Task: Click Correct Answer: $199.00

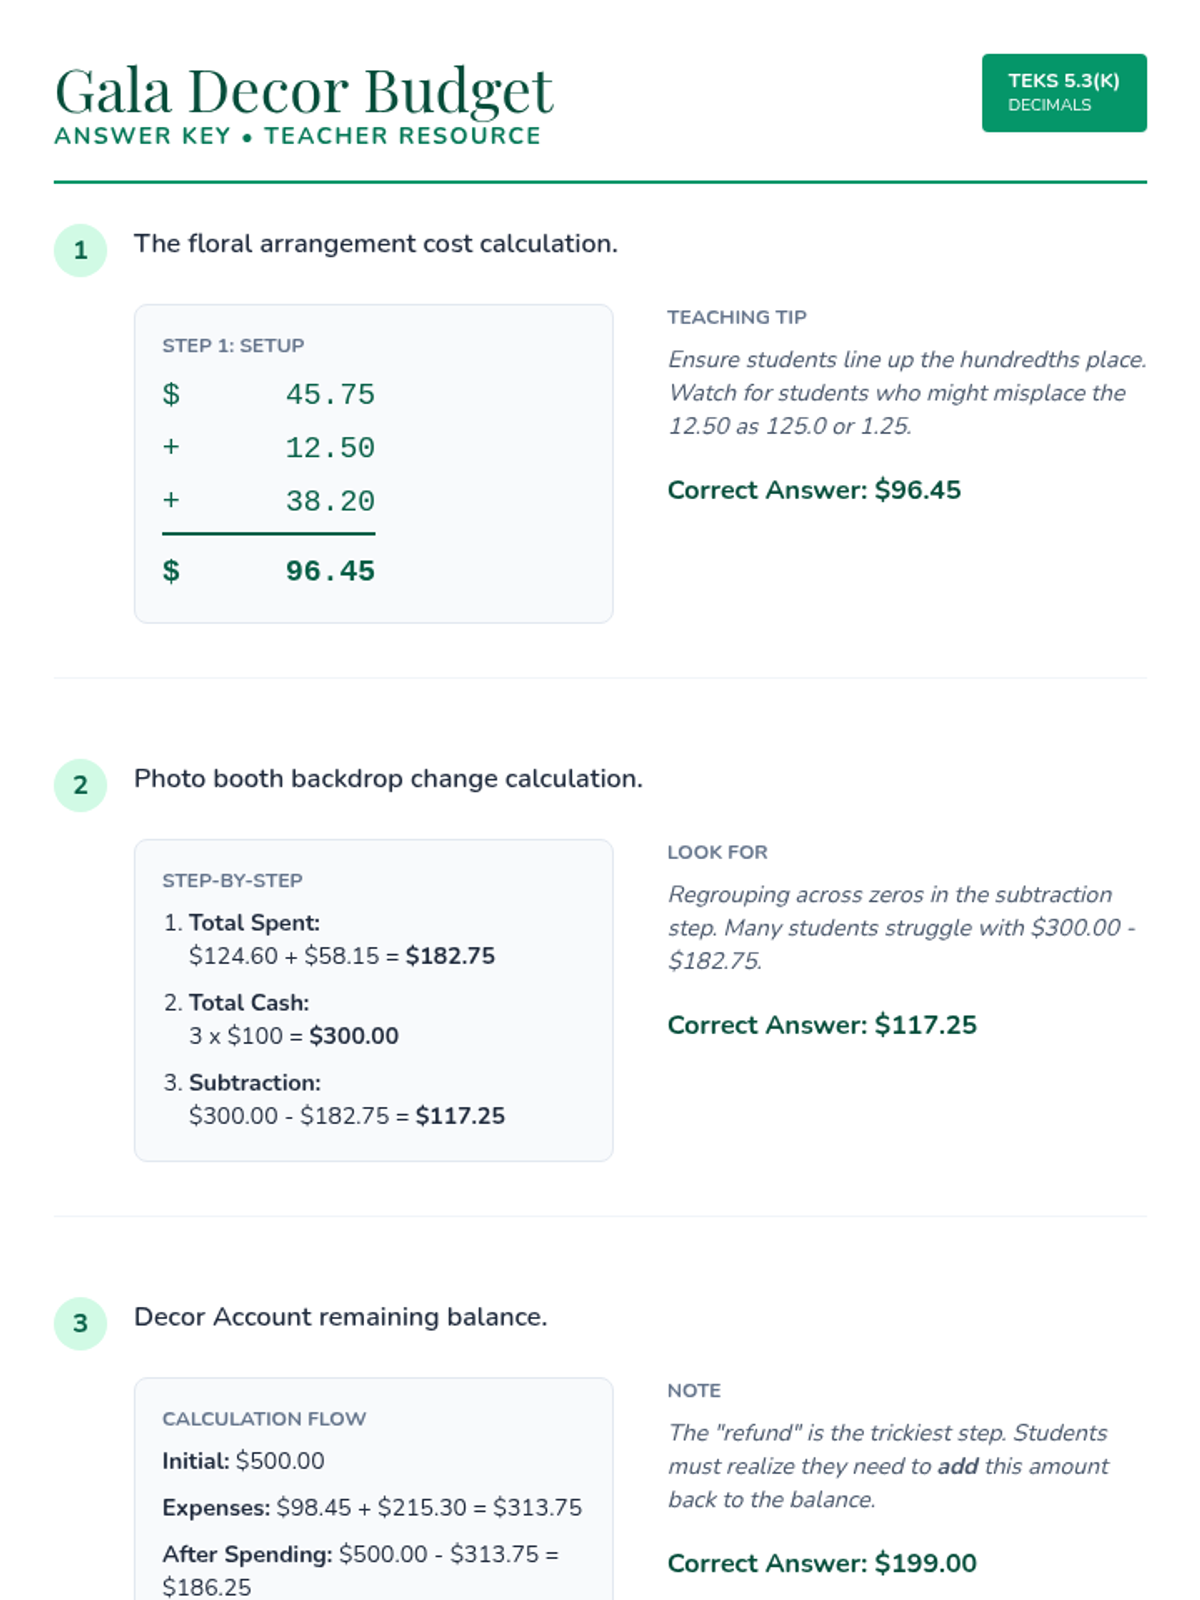Action: (x=821, y=1563)
